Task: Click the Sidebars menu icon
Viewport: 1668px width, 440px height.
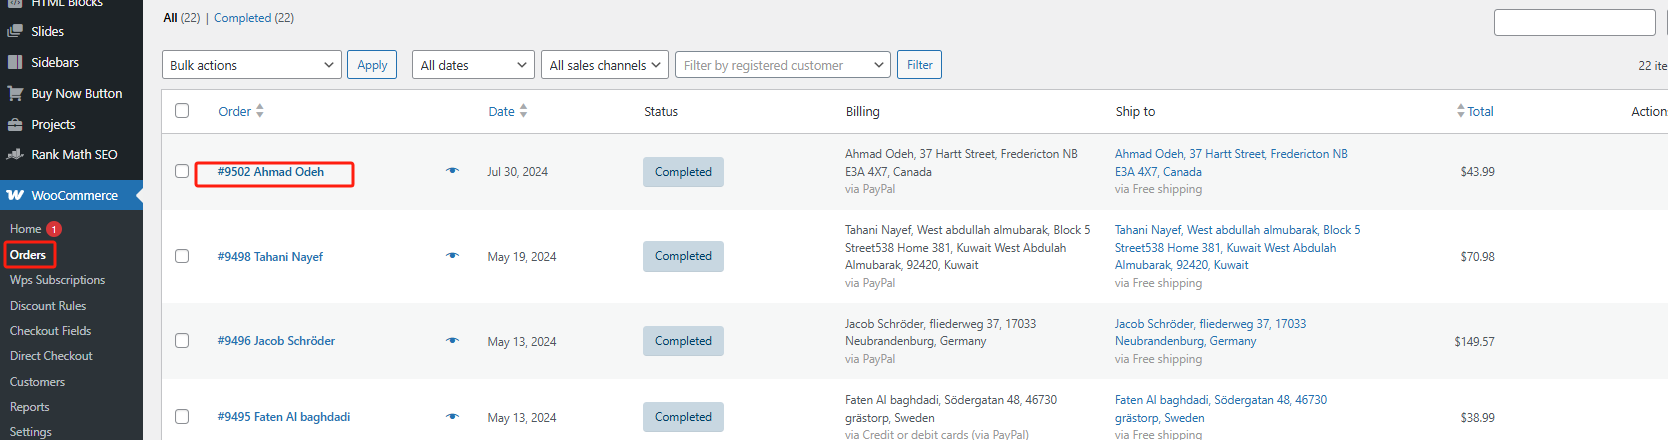Action: [x=15, y=62]
